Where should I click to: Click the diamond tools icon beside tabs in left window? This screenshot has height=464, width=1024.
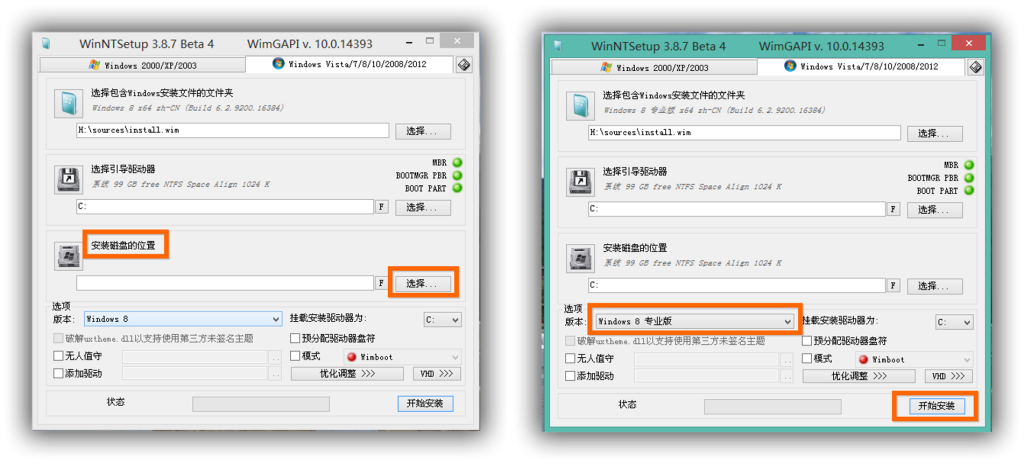pyautogui.click(x=464, y=64)
